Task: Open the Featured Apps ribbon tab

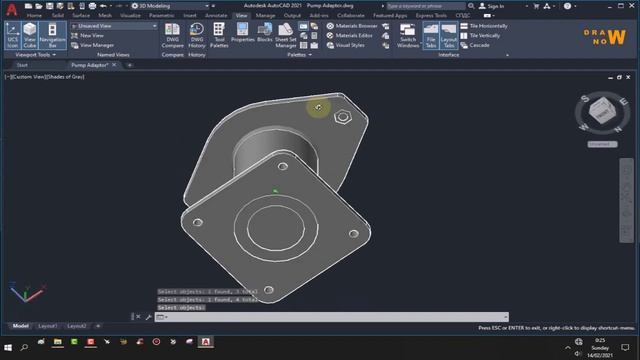Action: tap(390, 16)
